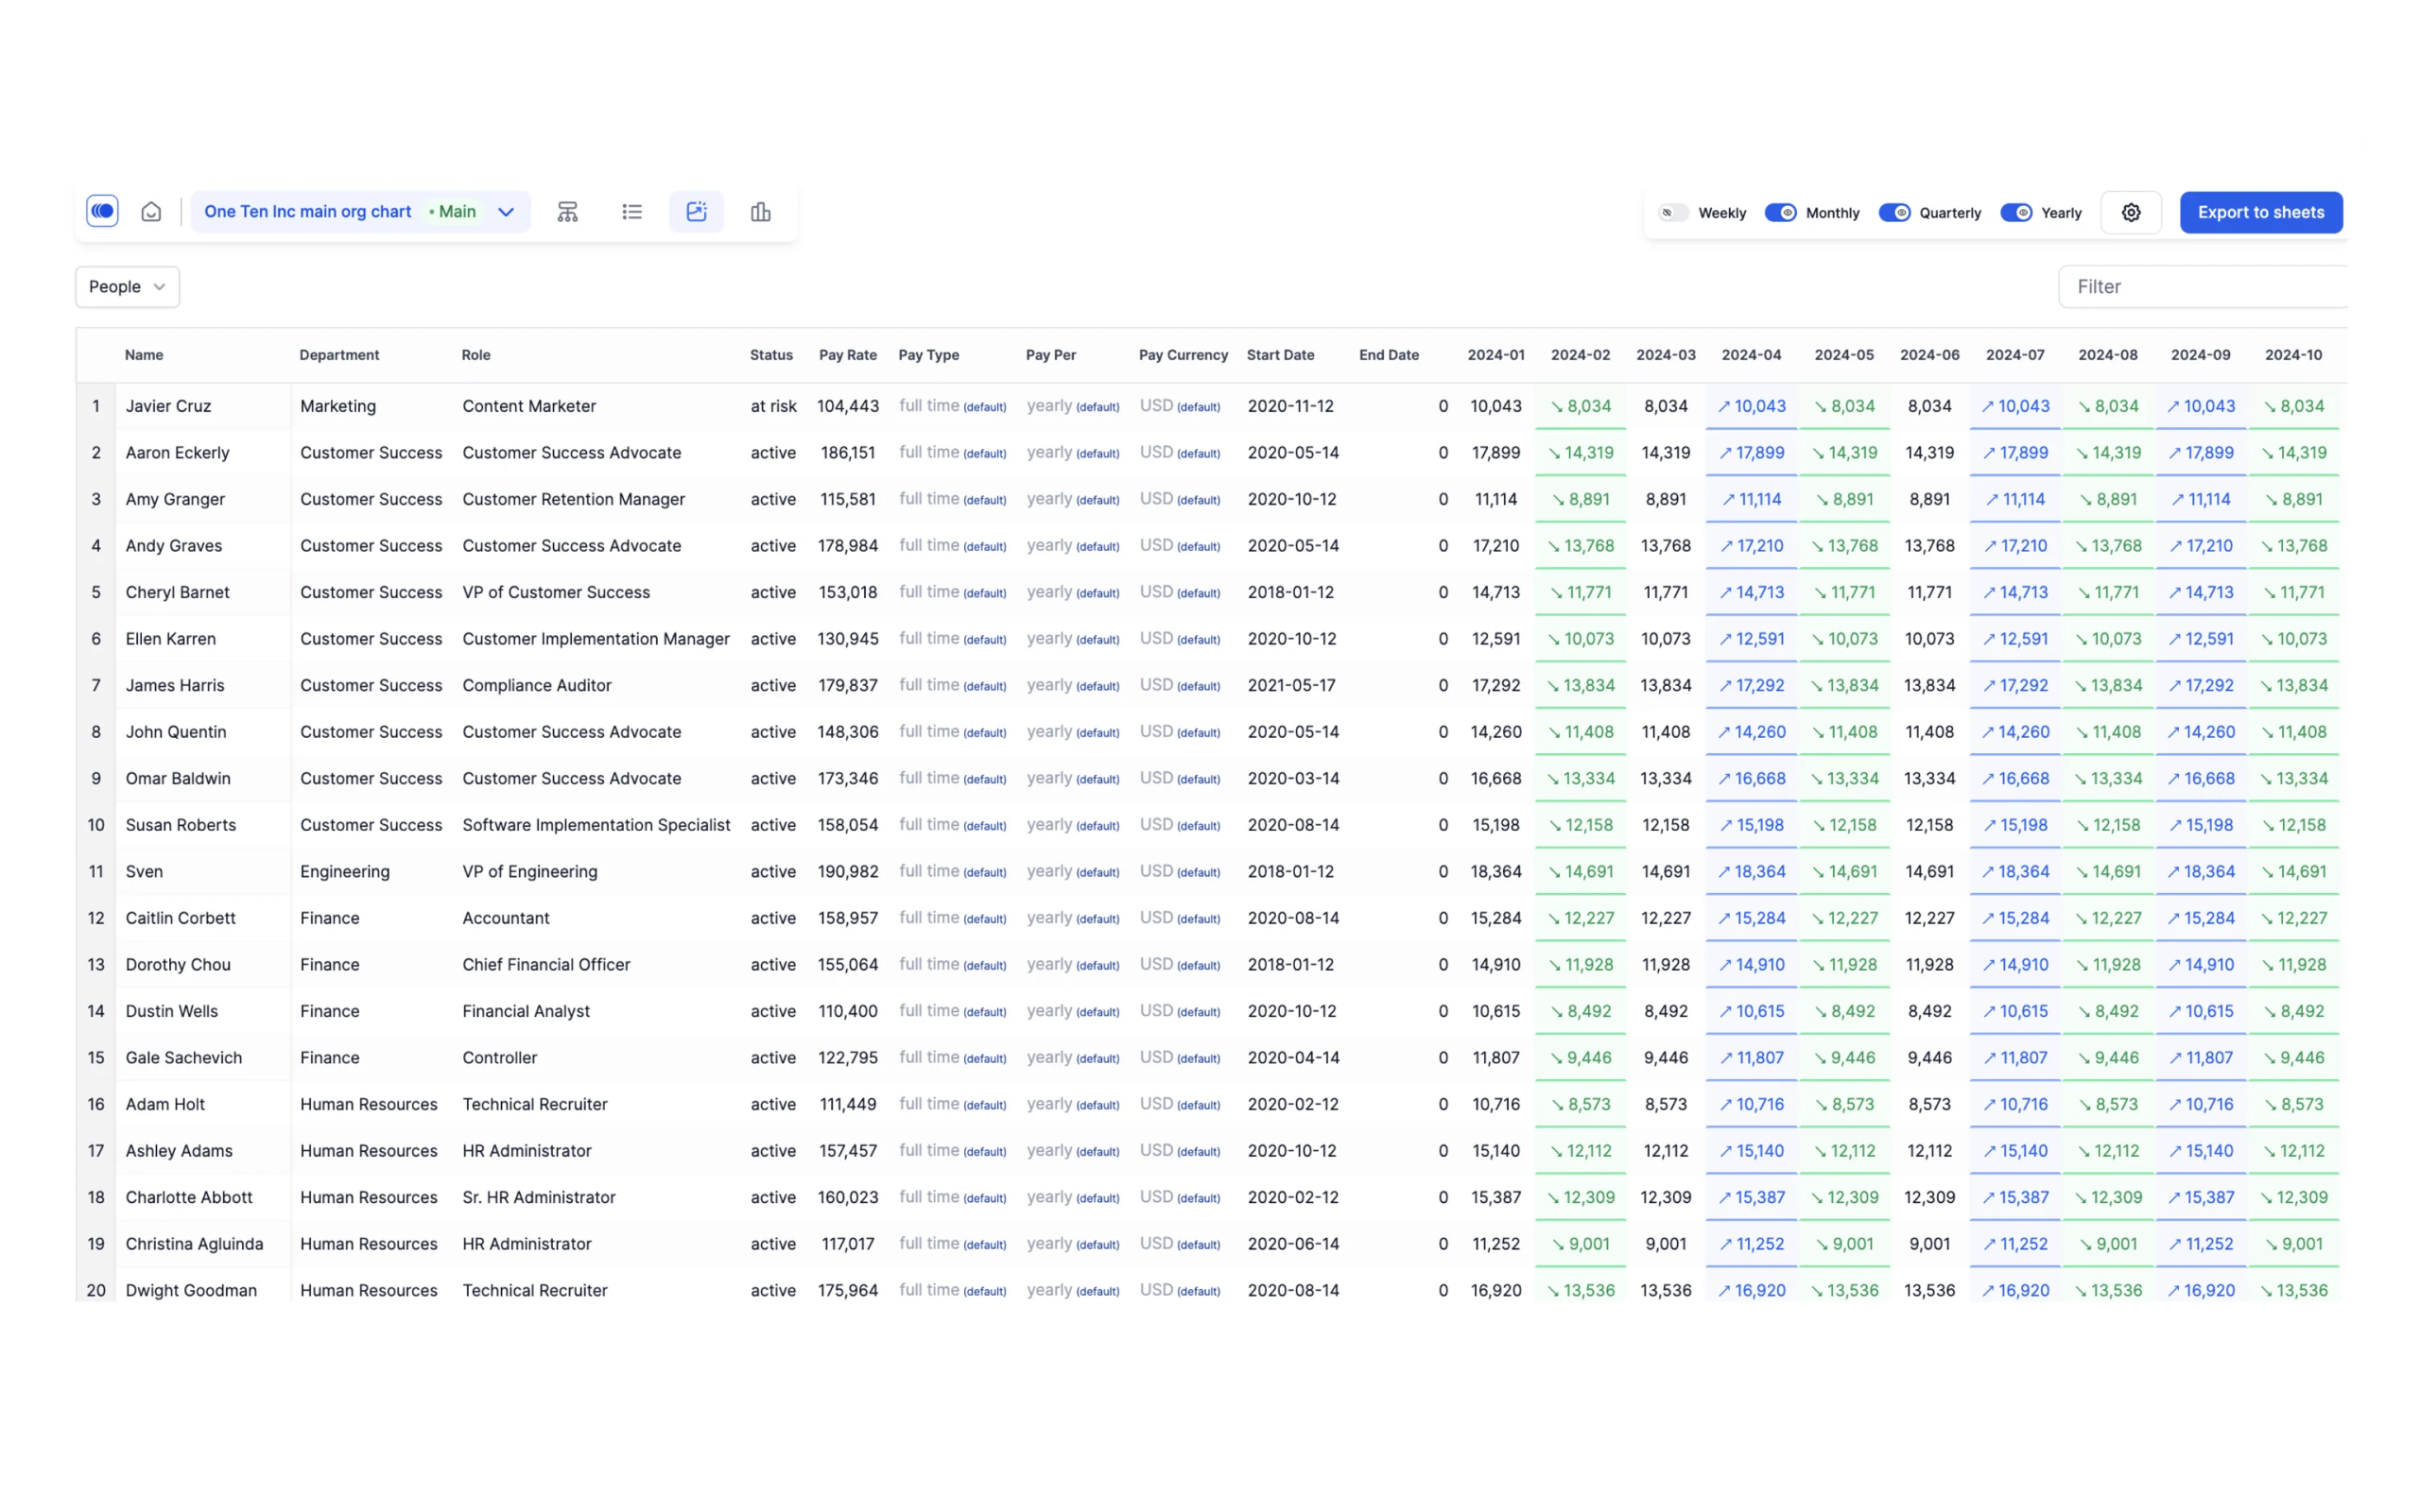The width and height of the screenshot is (2420, 1512).
Task: Click the Pay Currency column header
Action: tap(1183, 354)
